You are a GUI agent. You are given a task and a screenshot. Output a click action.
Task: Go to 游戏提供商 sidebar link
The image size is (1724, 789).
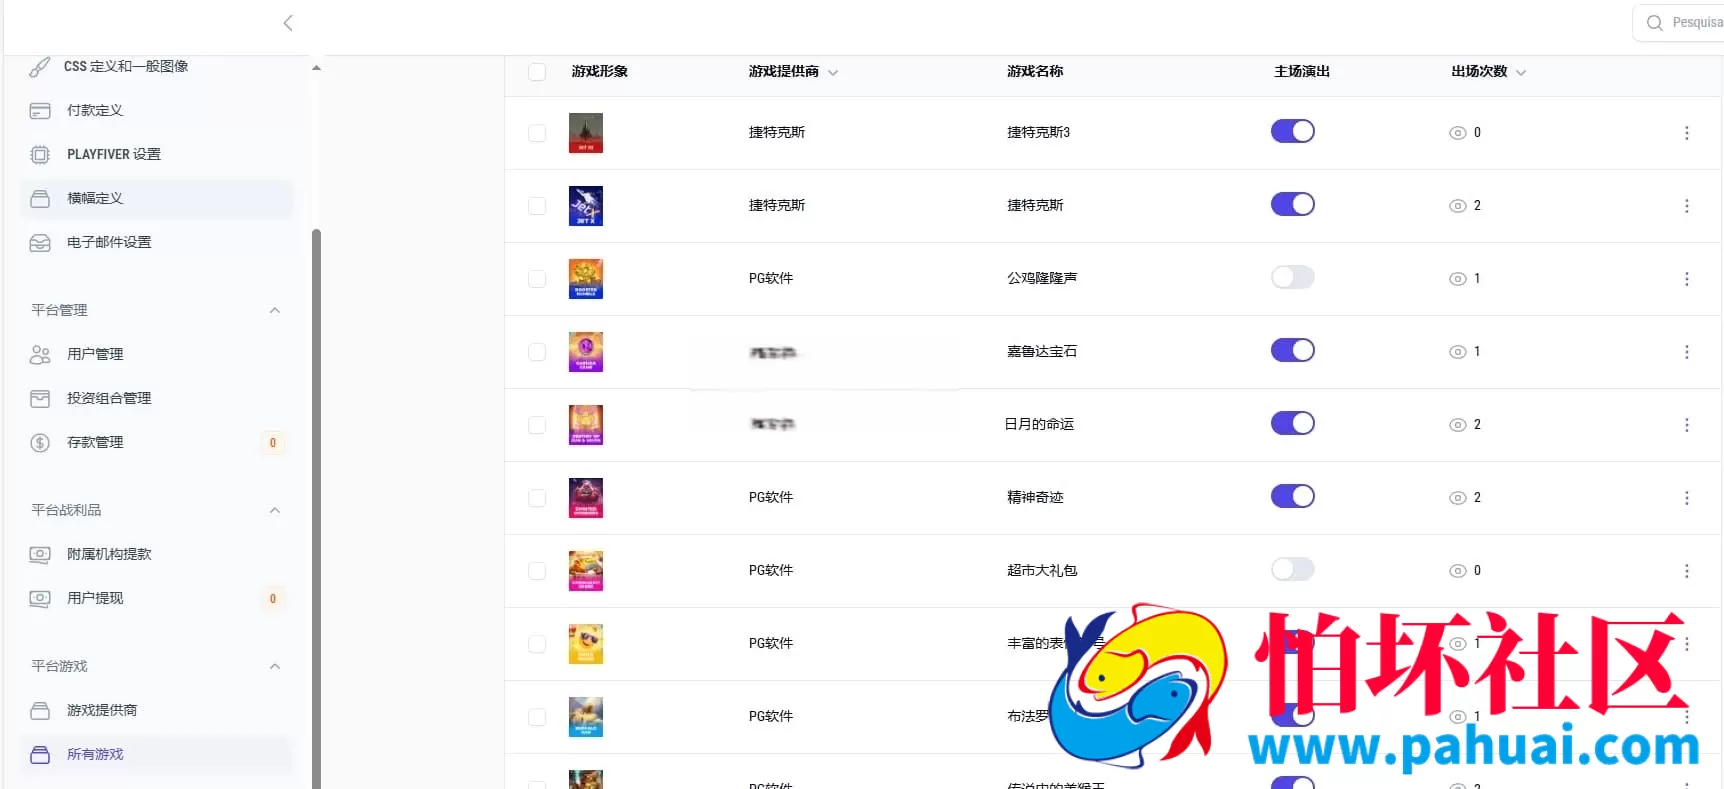[x=102, y=711]
